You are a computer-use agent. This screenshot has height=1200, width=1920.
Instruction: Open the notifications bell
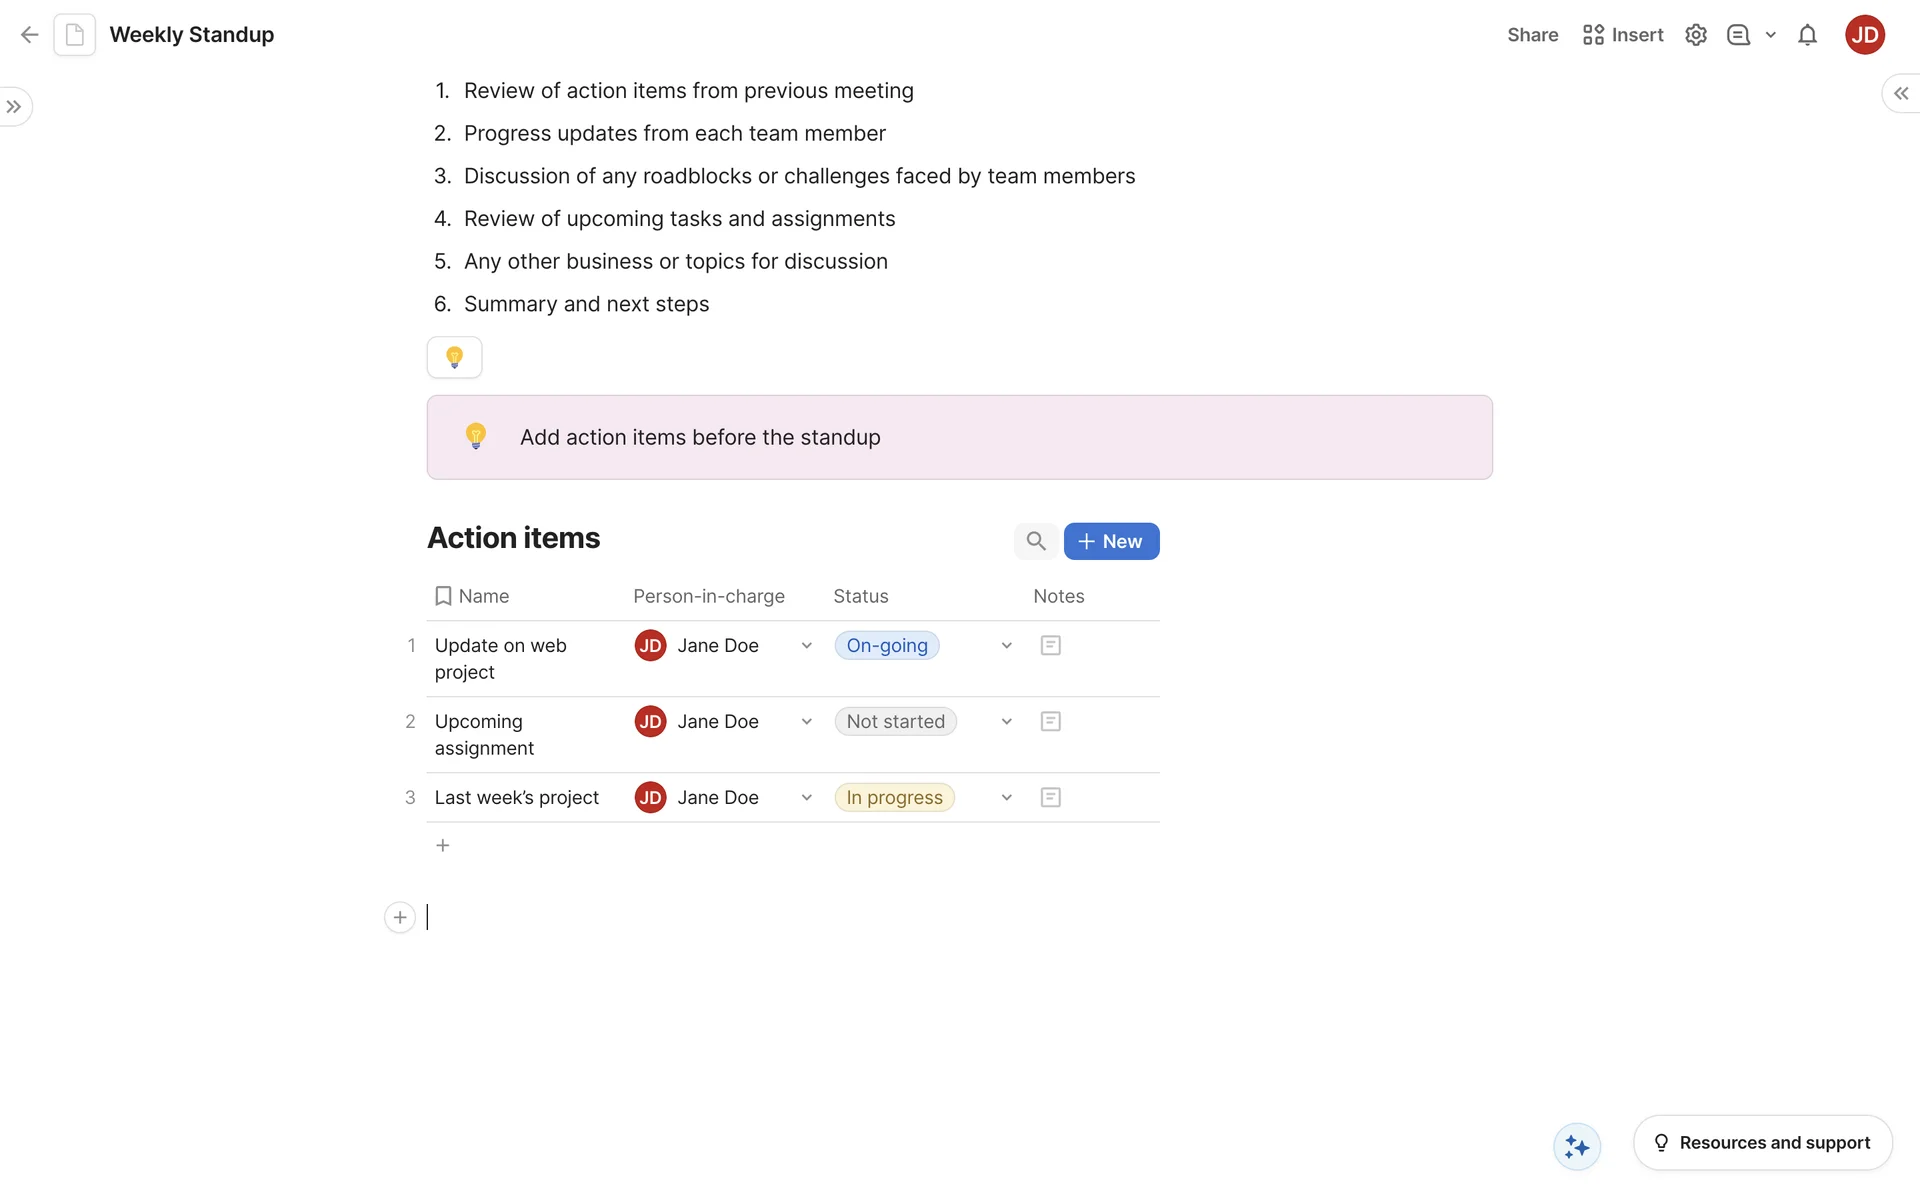pyautogui.click(x=1807, y=35)
